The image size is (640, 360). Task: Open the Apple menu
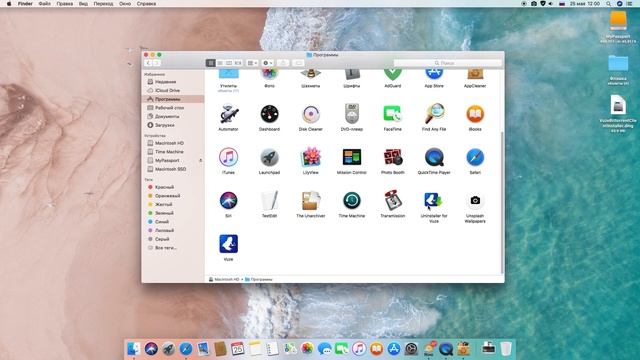click(9, 4)
